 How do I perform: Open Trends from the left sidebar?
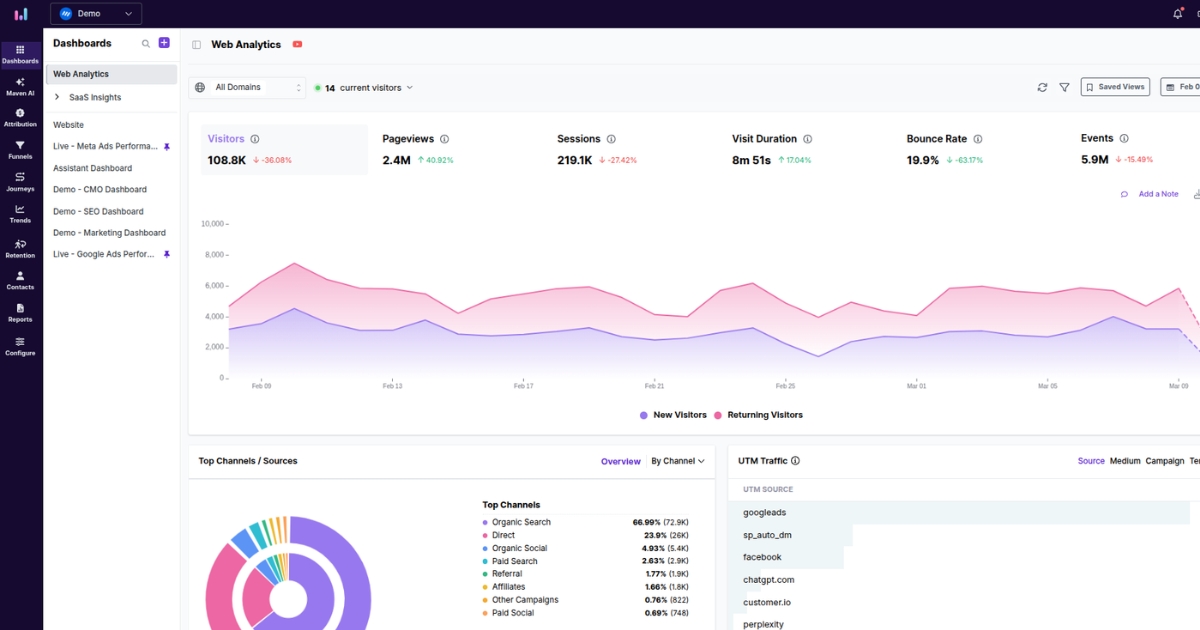pyautogui.click(x=20, y=214)
